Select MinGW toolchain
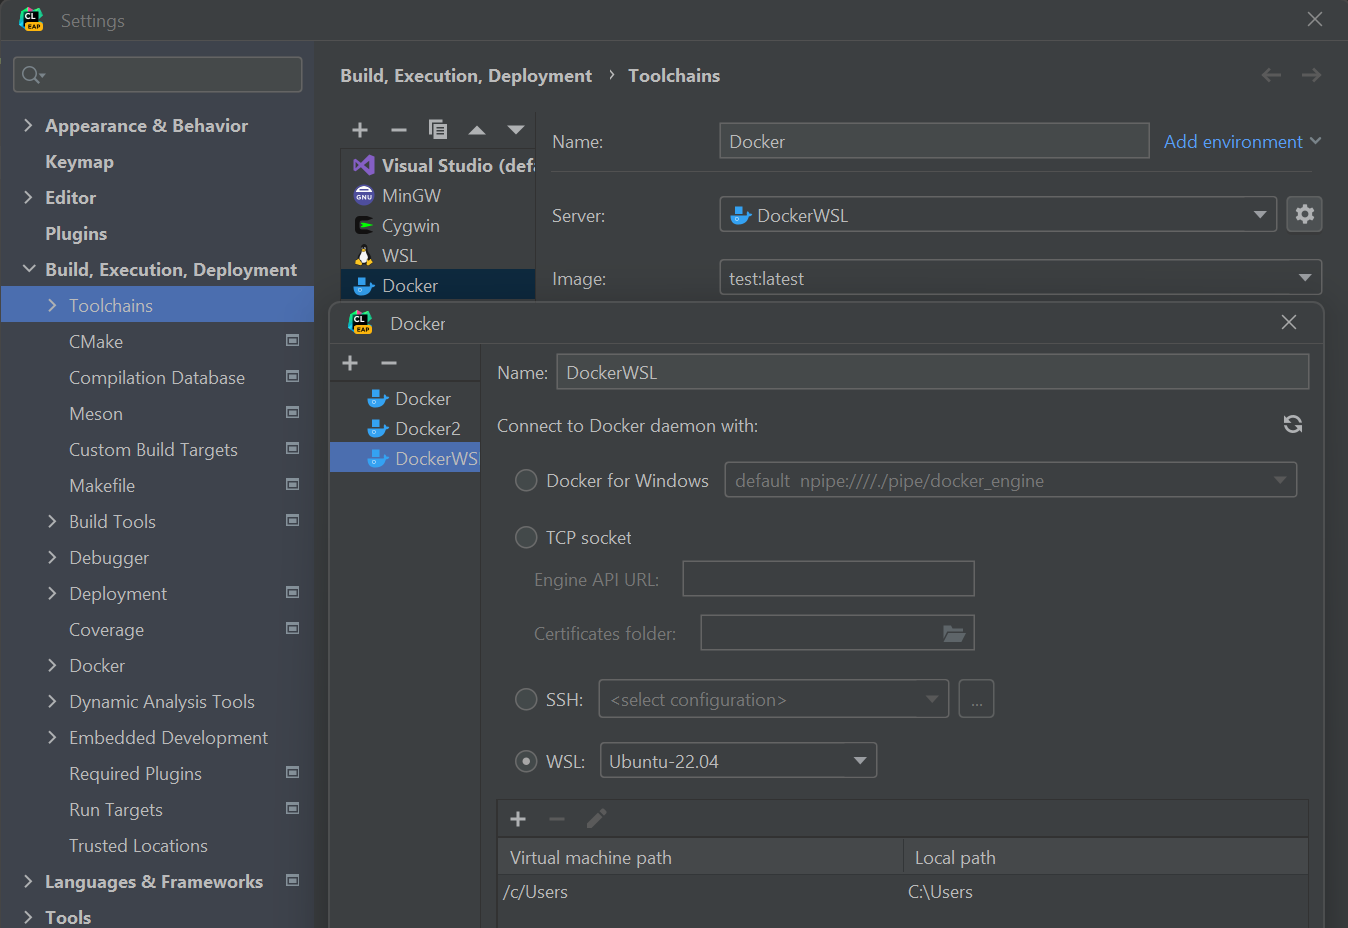The width and height of the screenshot is (1348, 928). (x=438, y=195)
